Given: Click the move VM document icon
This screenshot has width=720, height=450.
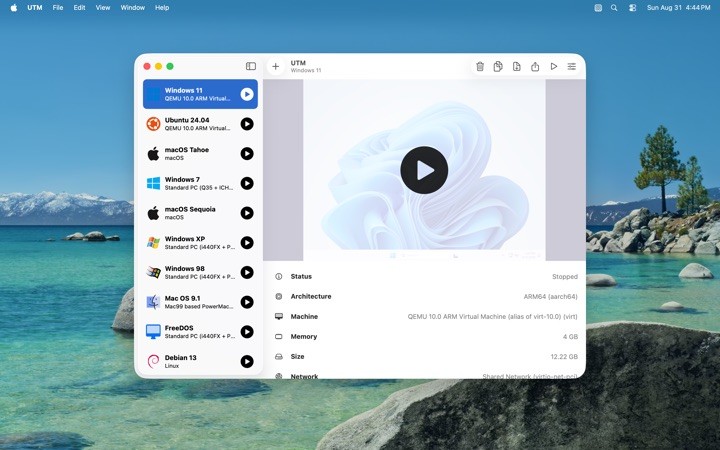Looking at the screenshot, I should pyautogui.click(x=517, y=67).
